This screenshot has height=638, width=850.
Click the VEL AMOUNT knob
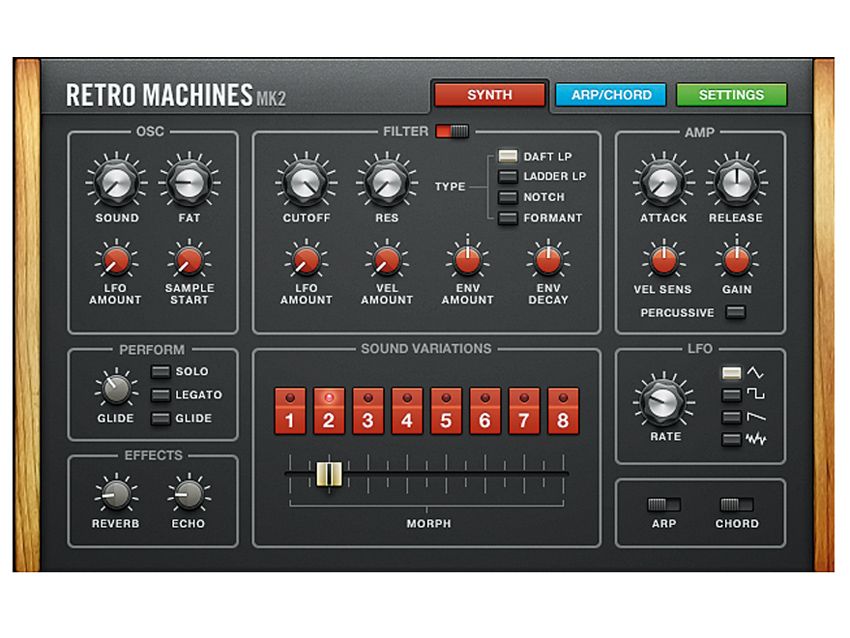(x=387, y=261)
